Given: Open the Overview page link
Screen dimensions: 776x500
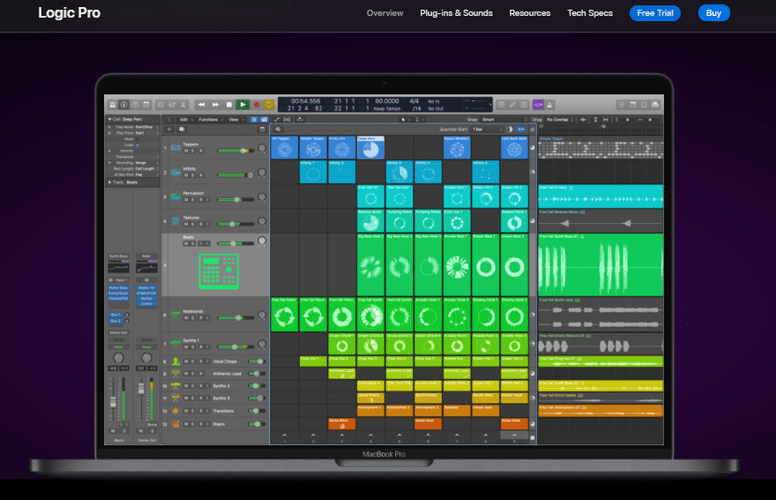Looking at the screenshot, I should point(385,13).
